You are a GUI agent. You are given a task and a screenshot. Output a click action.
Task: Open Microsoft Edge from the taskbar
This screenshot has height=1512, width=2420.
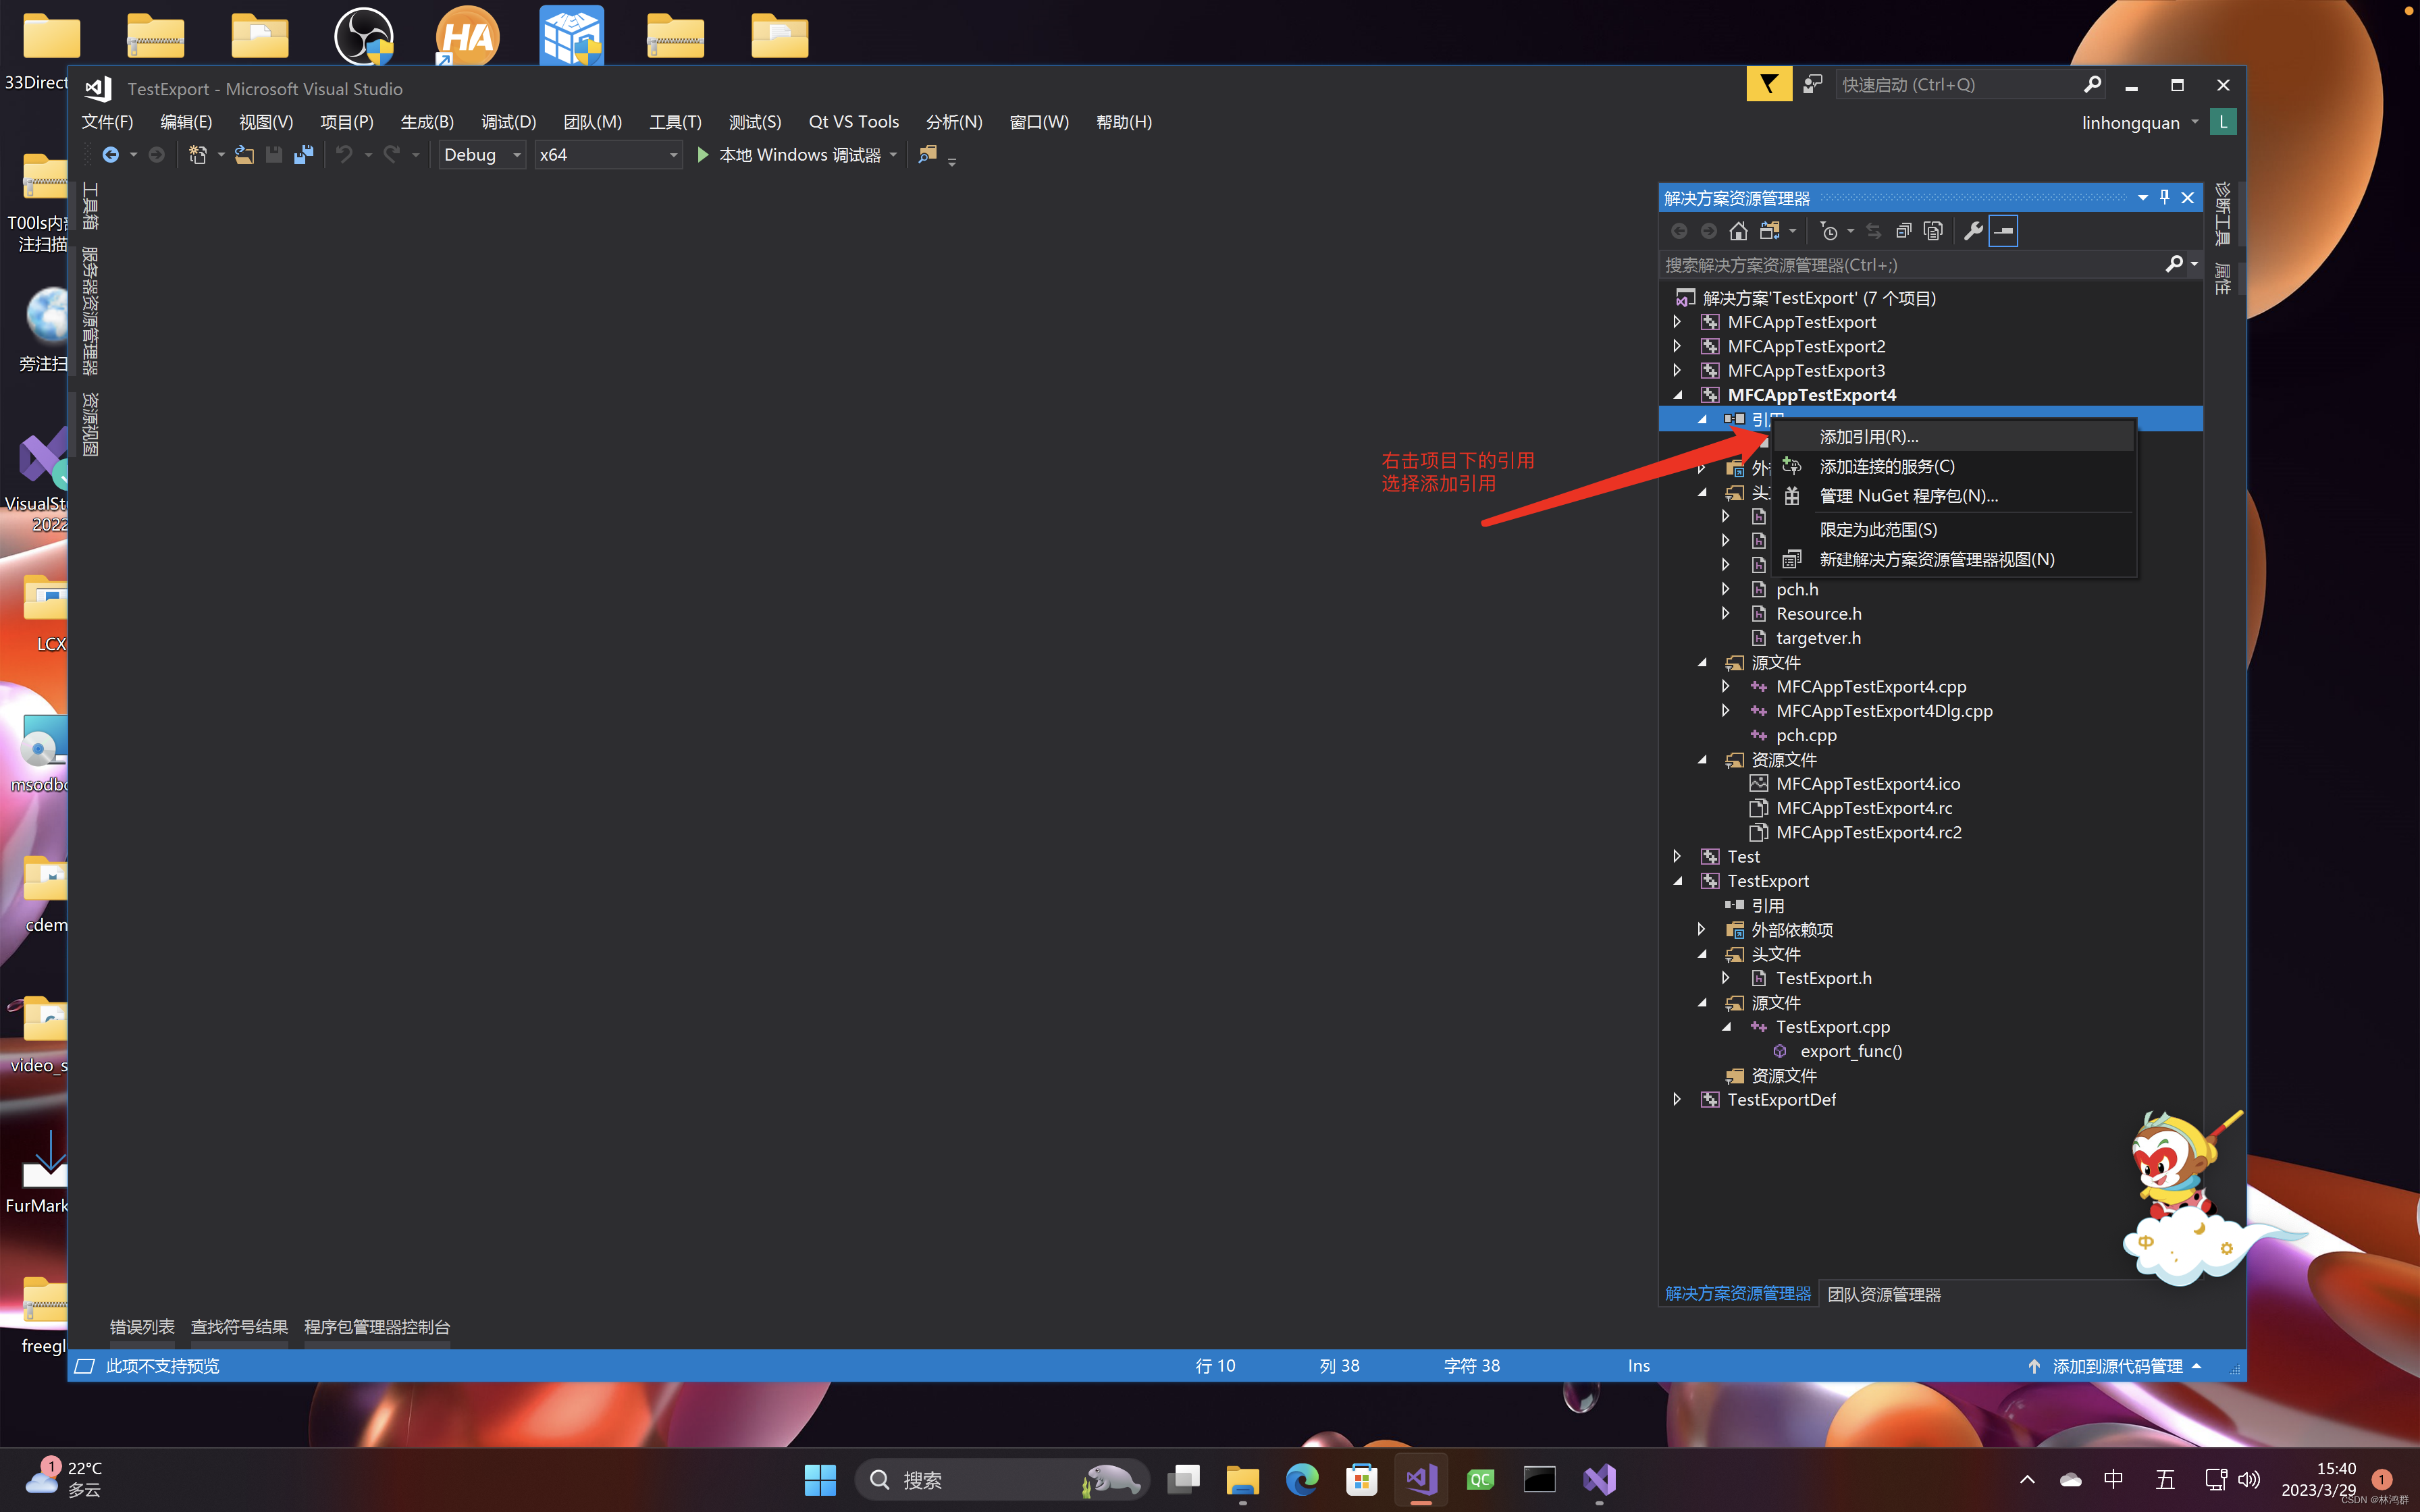click(1302, 1479)
